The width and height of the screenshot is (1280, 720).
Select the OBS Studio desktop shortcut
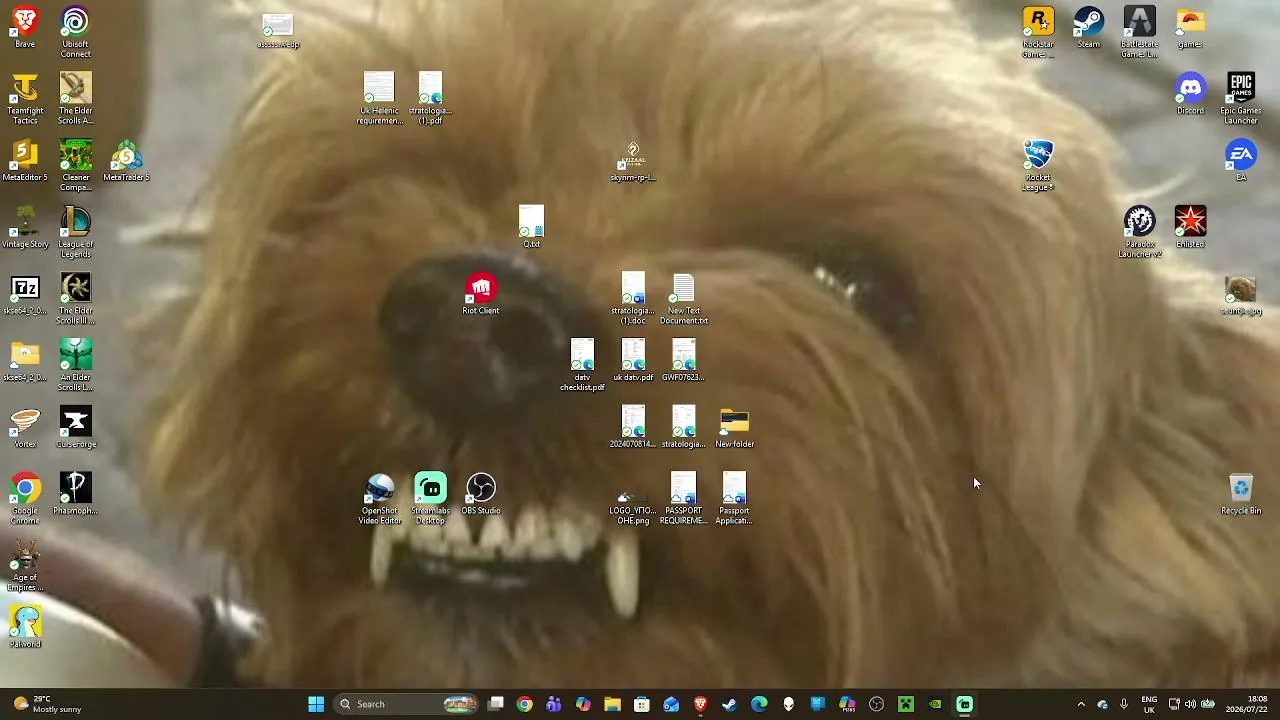481,495
